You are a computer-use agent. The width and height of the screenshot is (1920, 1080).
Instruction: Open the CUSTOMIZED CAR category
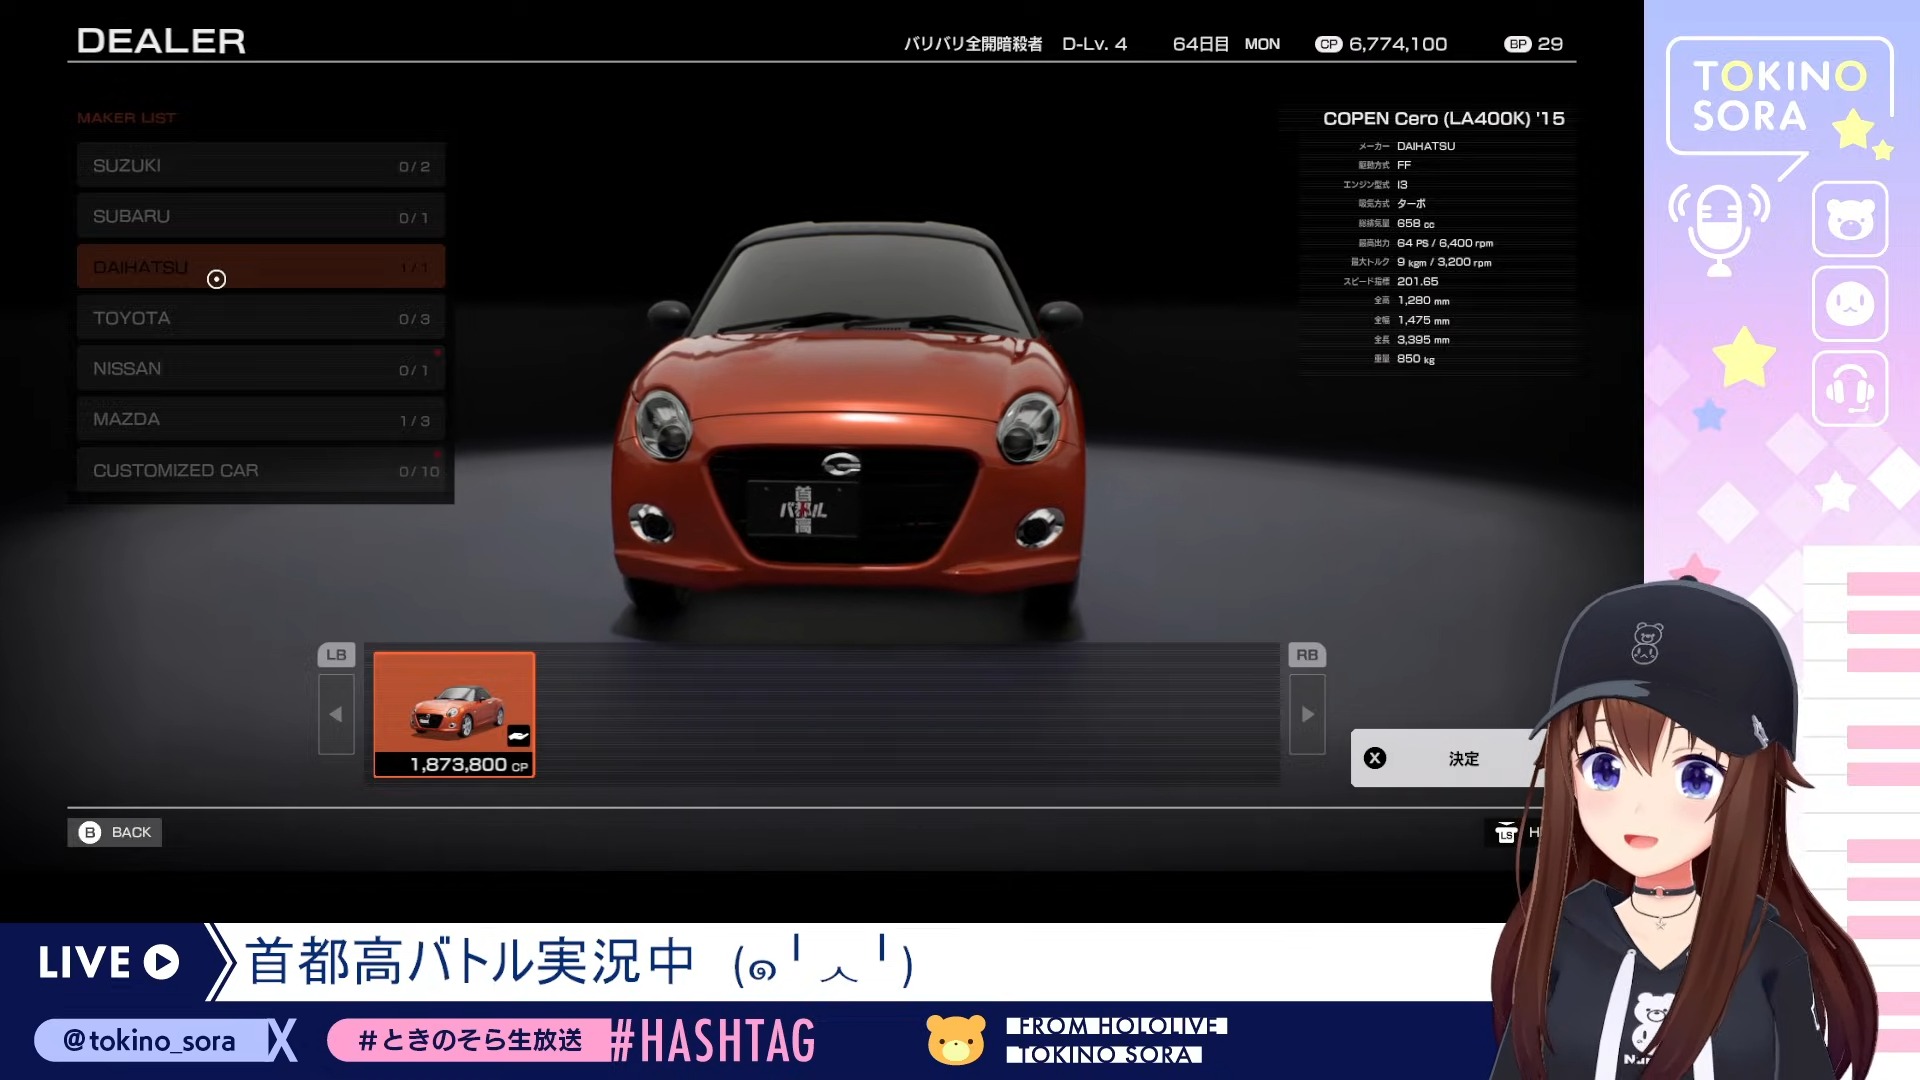pyautogui.click(x=261, y=470)
